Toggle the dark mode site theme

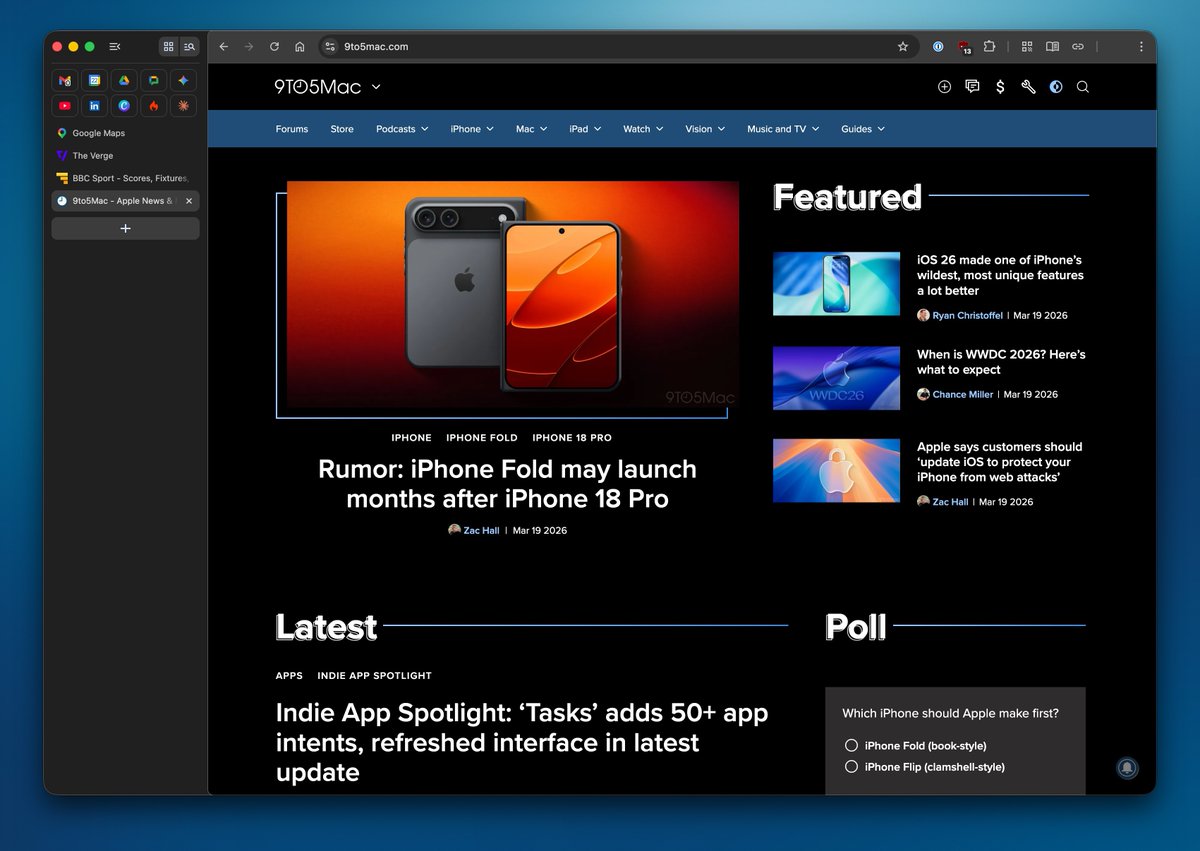point(1056,87)
